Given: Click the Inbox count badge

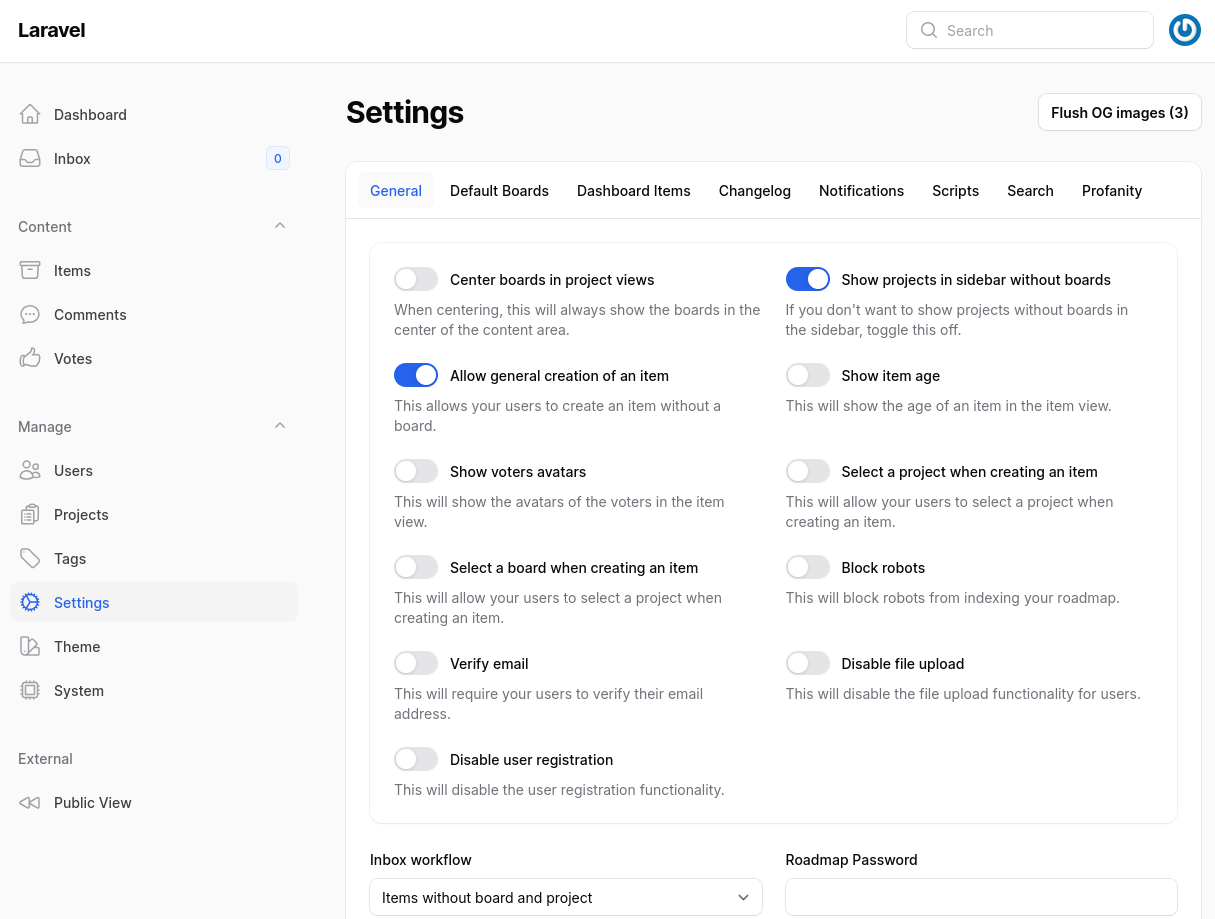Looking at the screenshot, I should pyautogui.click(x=278, y=158).
